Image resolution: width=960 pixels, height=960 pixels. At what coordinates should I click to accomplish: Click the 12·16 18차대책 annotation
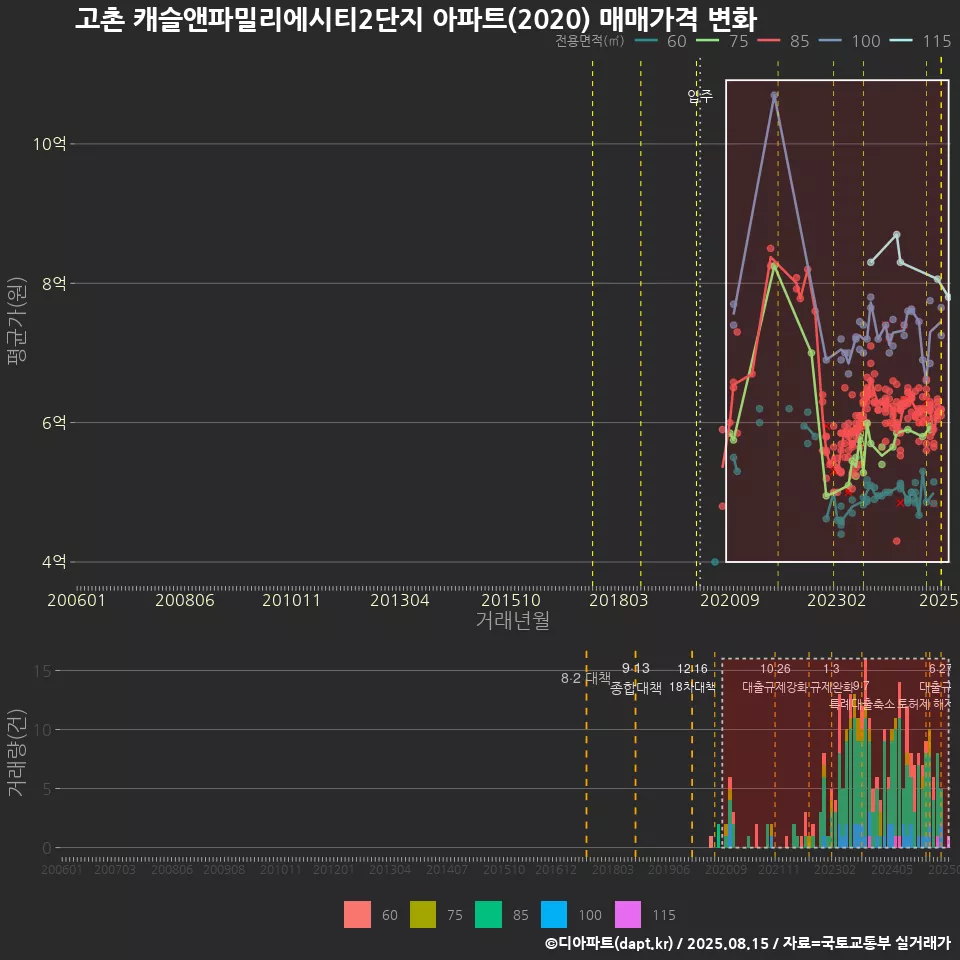point(692,678)
